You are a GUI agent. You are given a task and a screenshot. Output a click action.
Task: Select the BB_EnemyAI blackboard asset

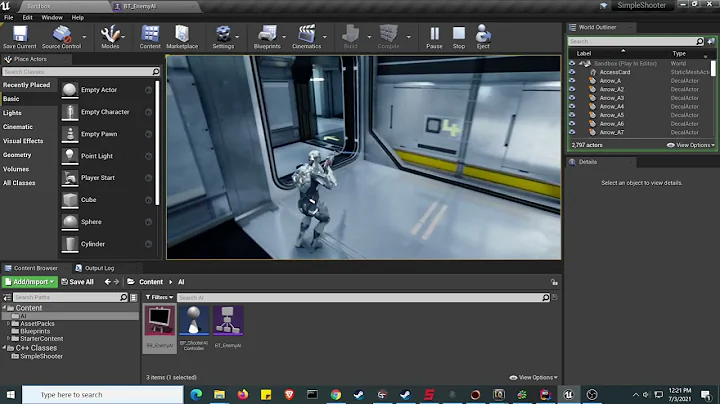(160, 328)
